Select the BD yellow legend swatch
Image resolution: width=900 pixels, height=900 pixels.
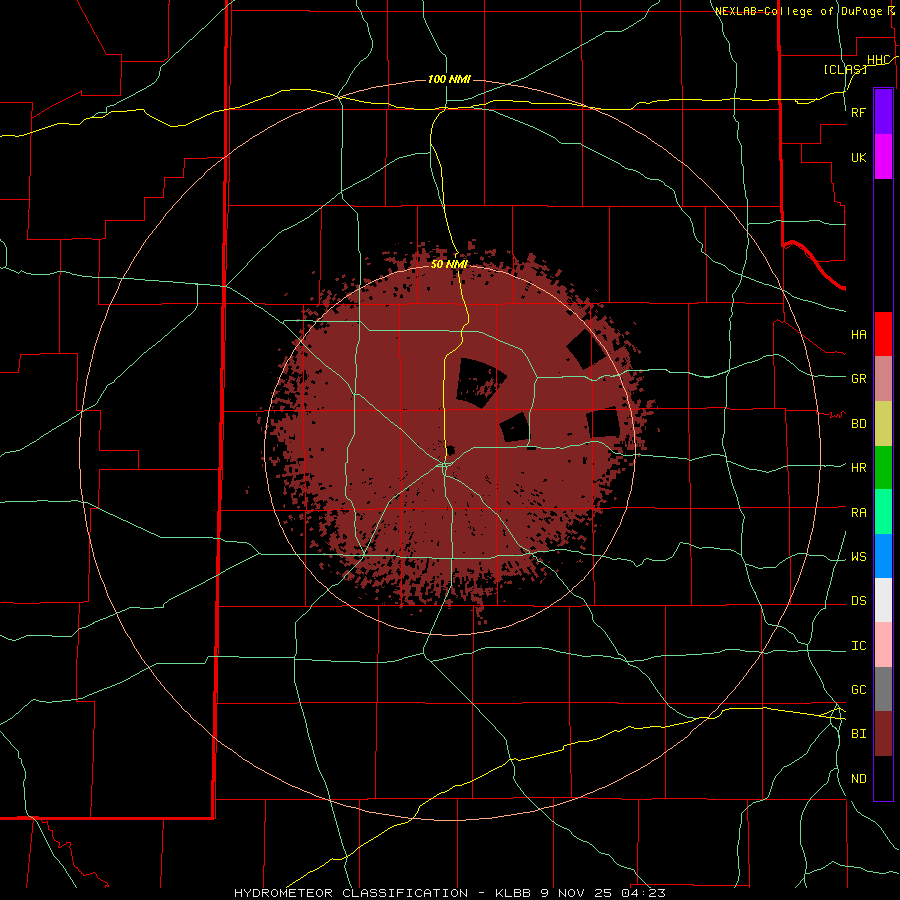pos(883,424)
